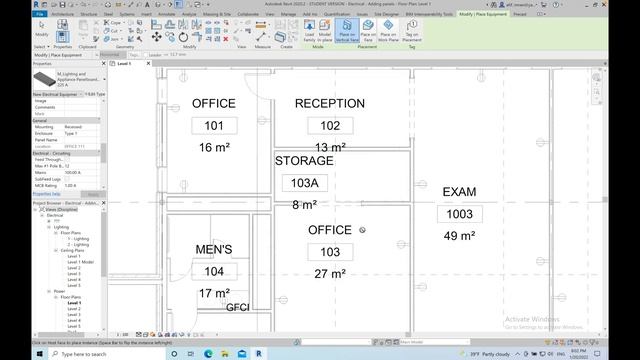Click the Panel Name property field
Viewport: 640px width, 360px height.
pos(81,140)
